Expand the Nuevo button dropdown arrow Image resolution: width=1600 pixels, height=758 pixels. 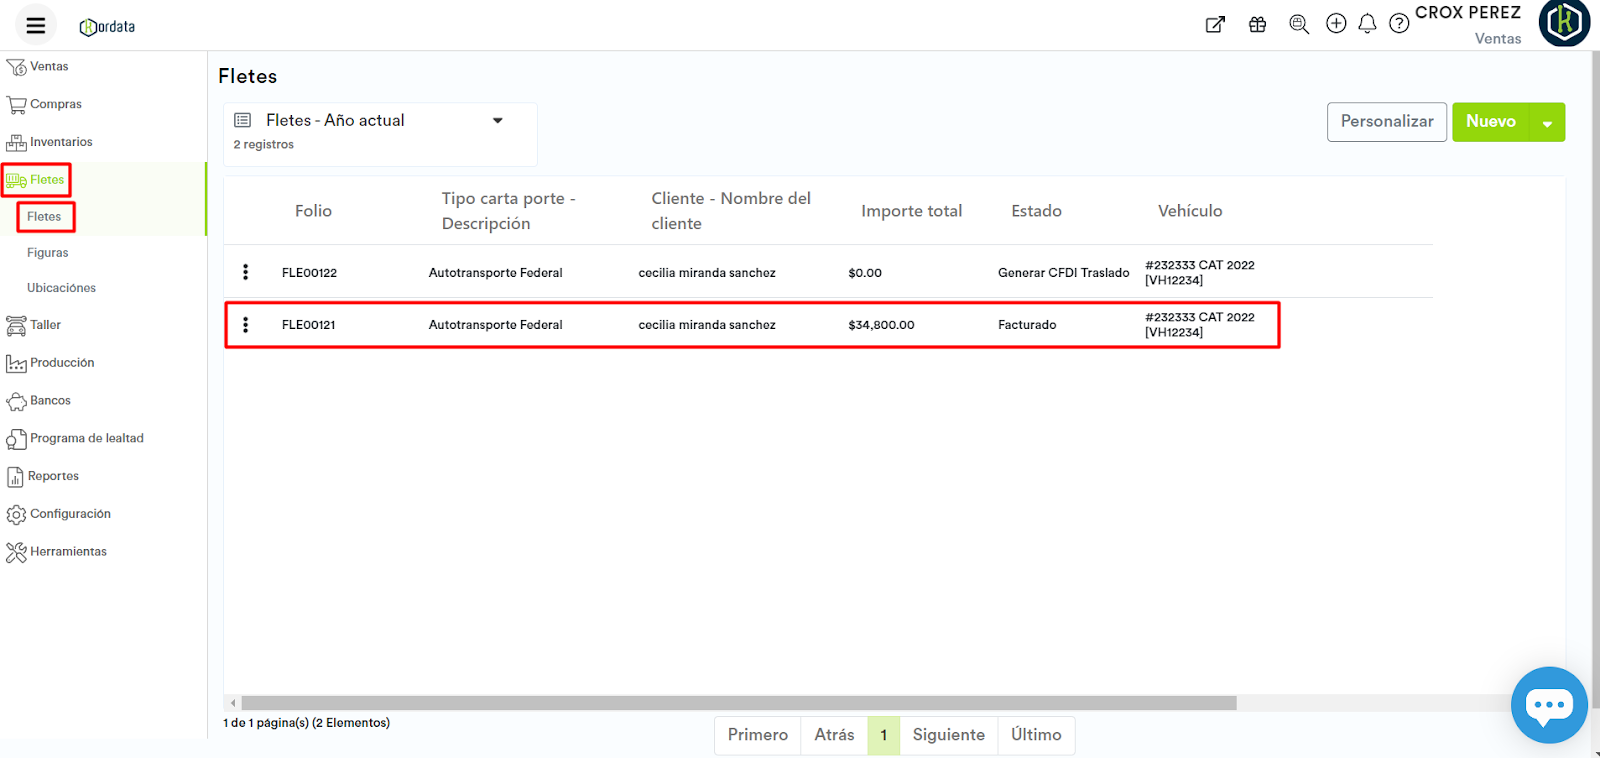point(1547,123)
